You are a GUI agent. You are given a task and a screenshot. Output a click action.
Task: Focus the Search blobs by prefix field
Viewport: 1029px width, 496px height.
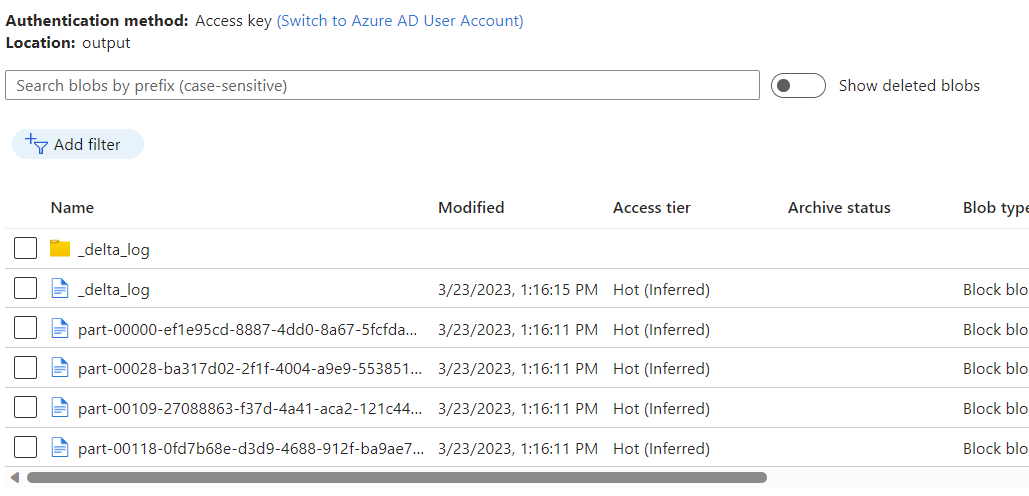[x=382, y=86]
